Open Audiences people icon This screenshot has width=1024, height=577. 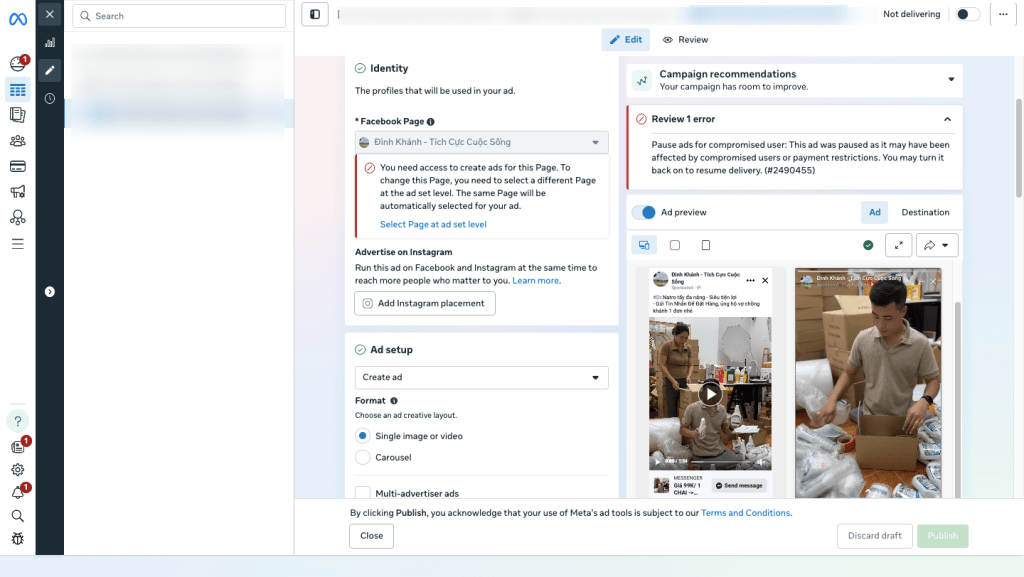(x=18, y=140)
